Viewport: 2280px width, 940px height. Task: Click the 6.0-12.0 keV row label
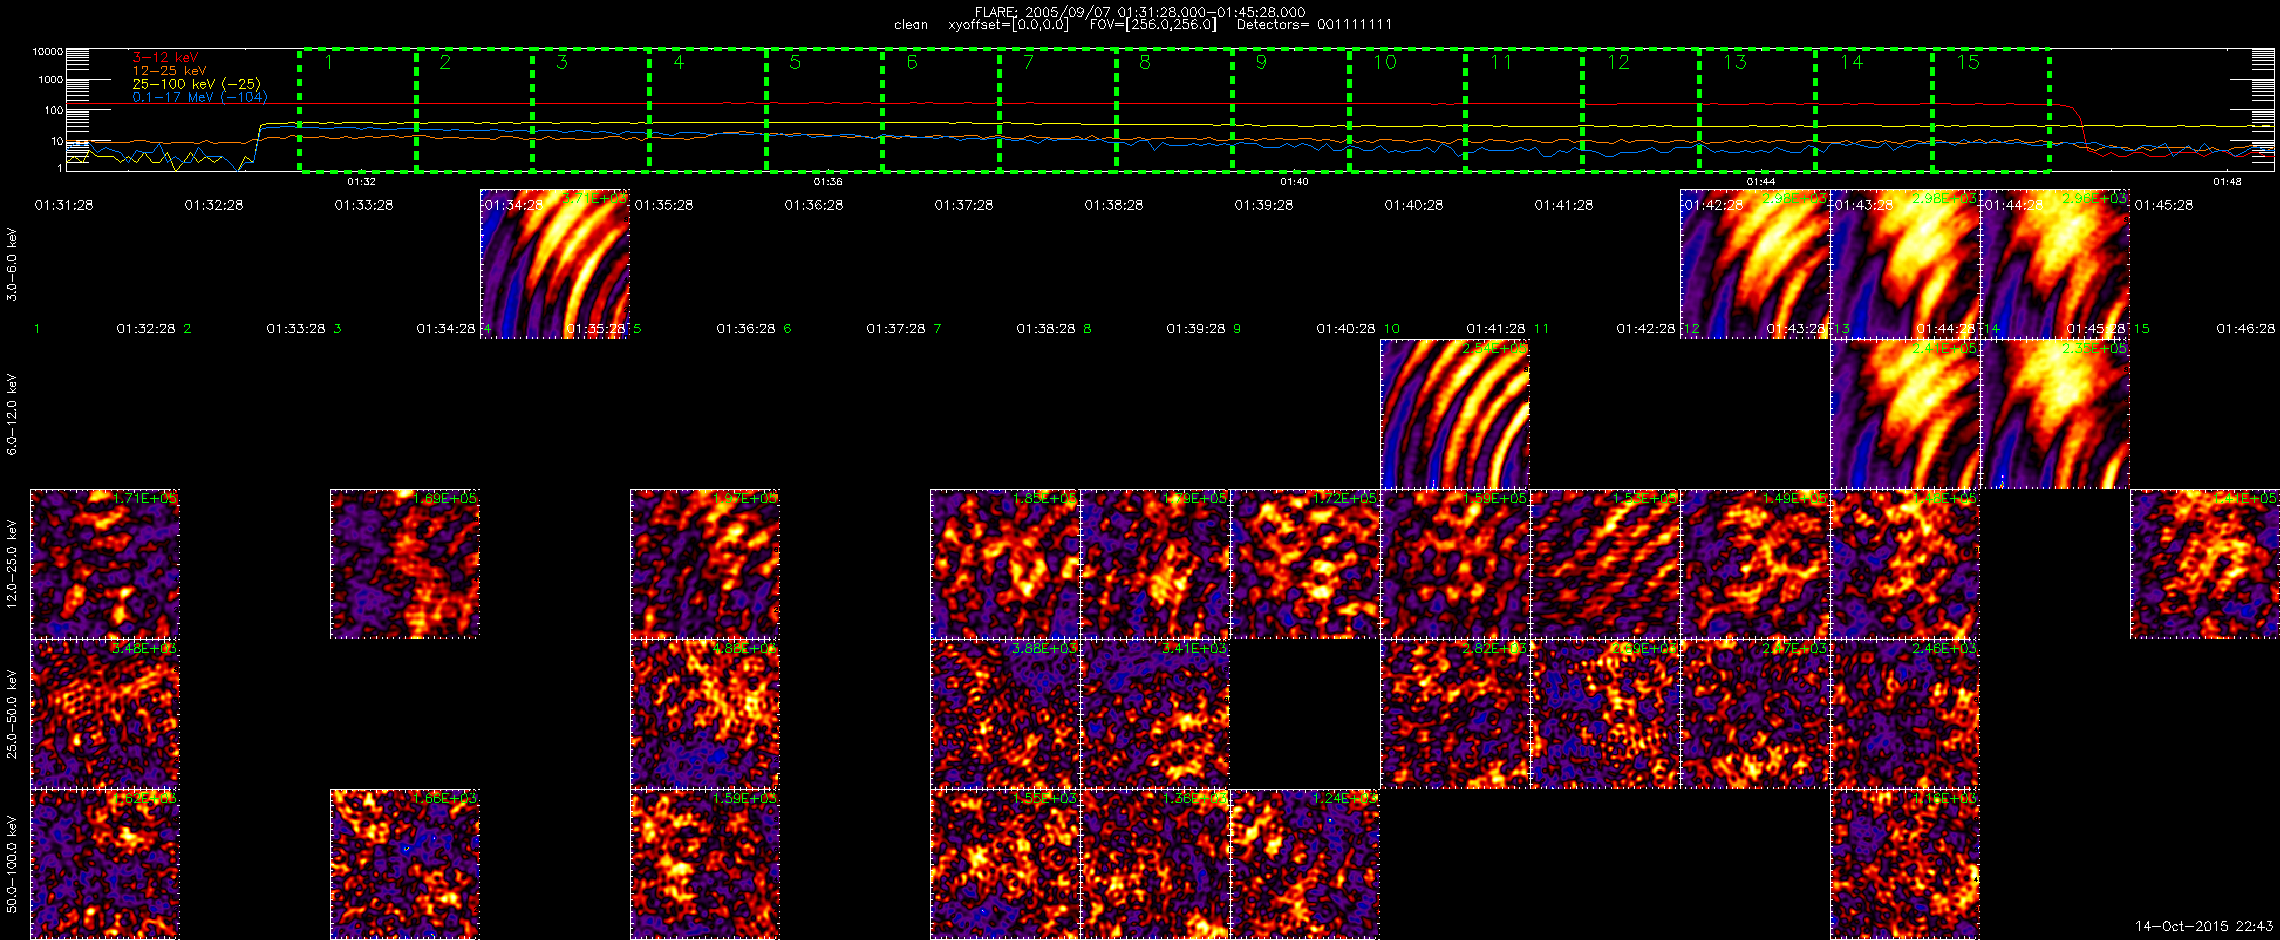[12, 414]
